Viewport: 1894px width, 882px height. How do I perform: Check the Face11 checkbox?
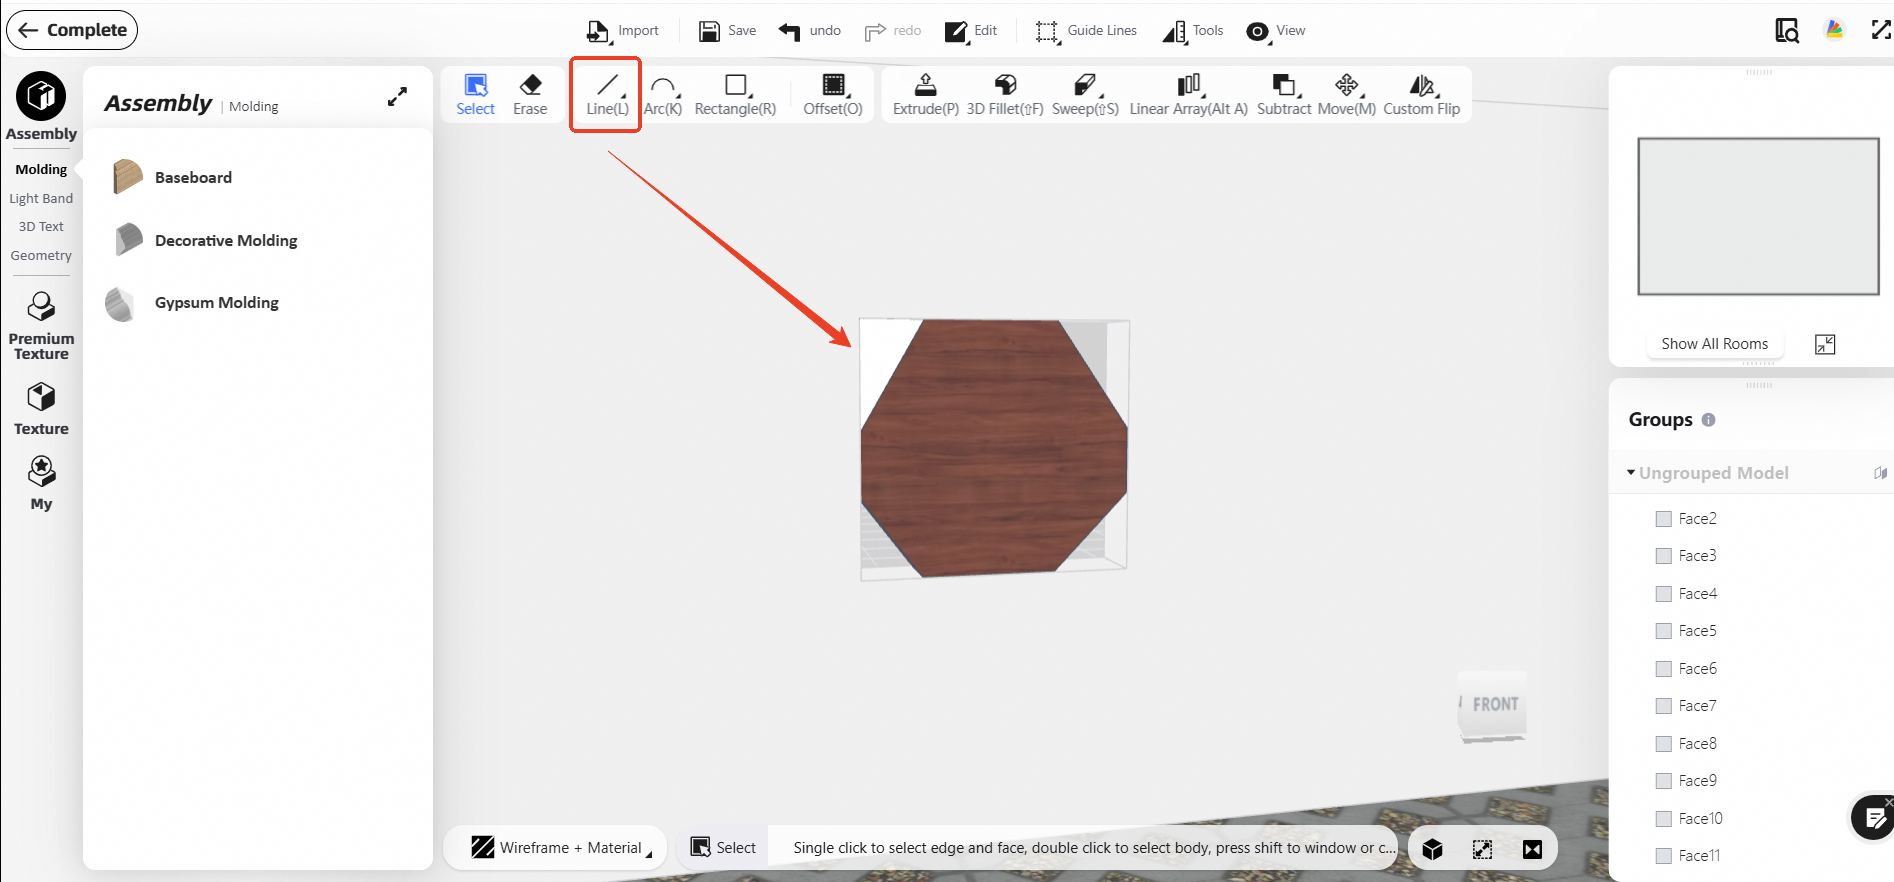point(1664,856)
